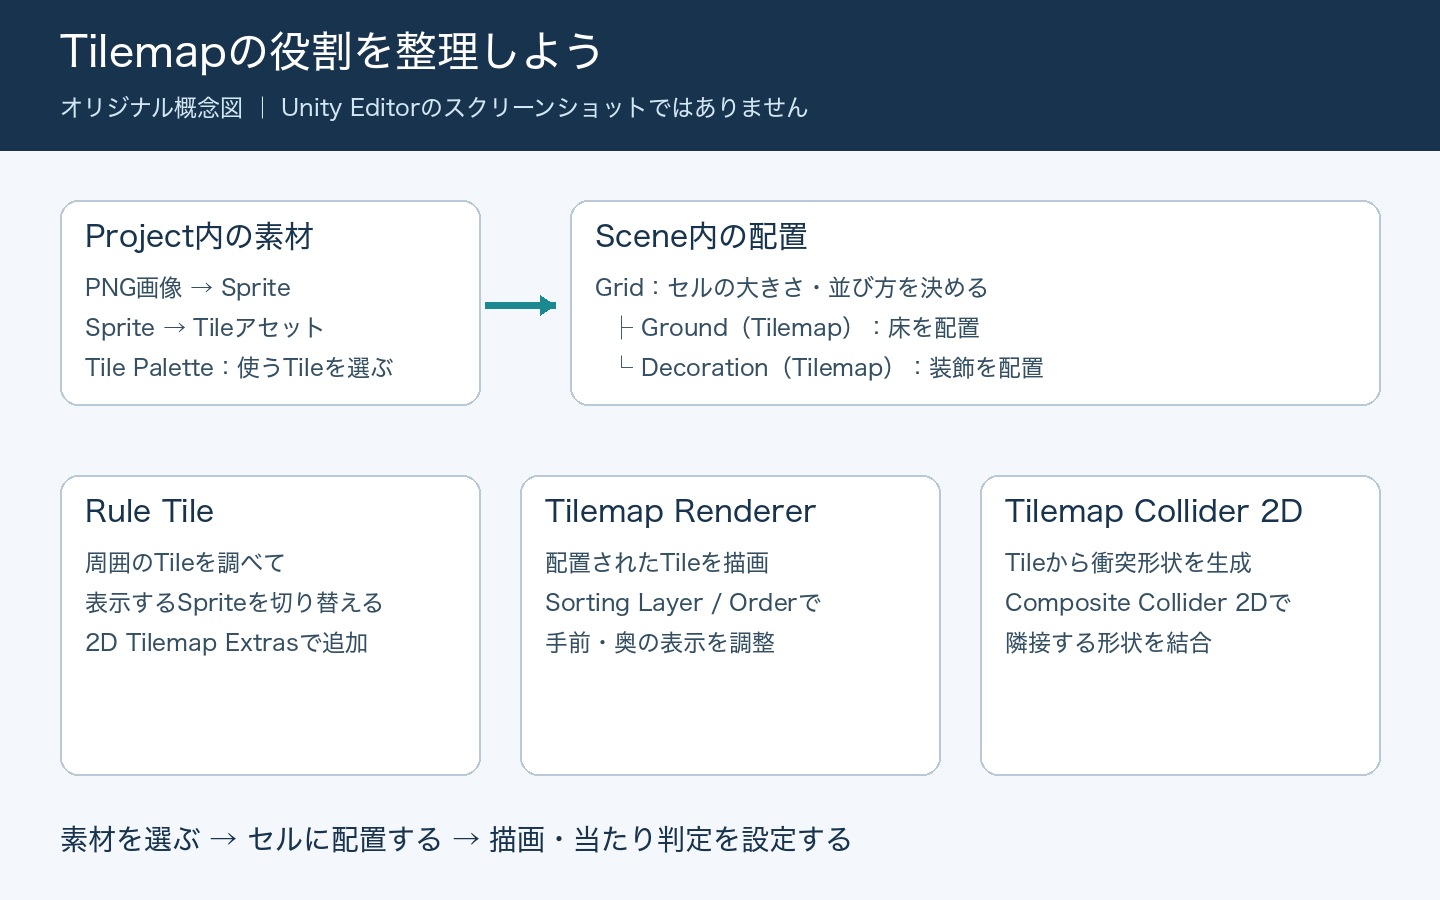The height and width of the screenshot is (900, 1440).
Task: Click the line 'Sorting Layer / Orderで'
Action: [x=683, y=603]
